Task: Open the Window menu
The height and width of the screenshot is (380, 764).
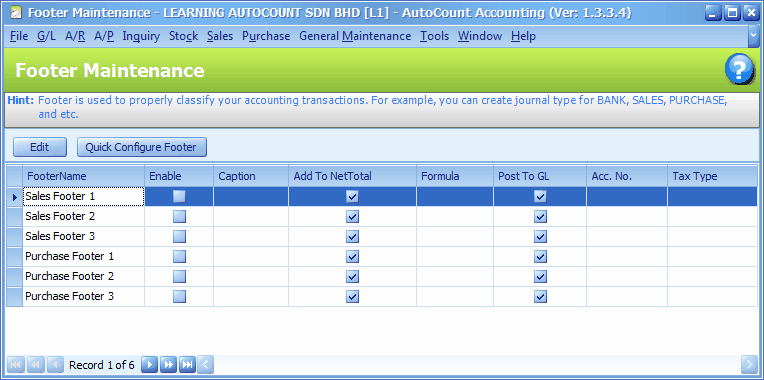Action: (x=479, y=36)
